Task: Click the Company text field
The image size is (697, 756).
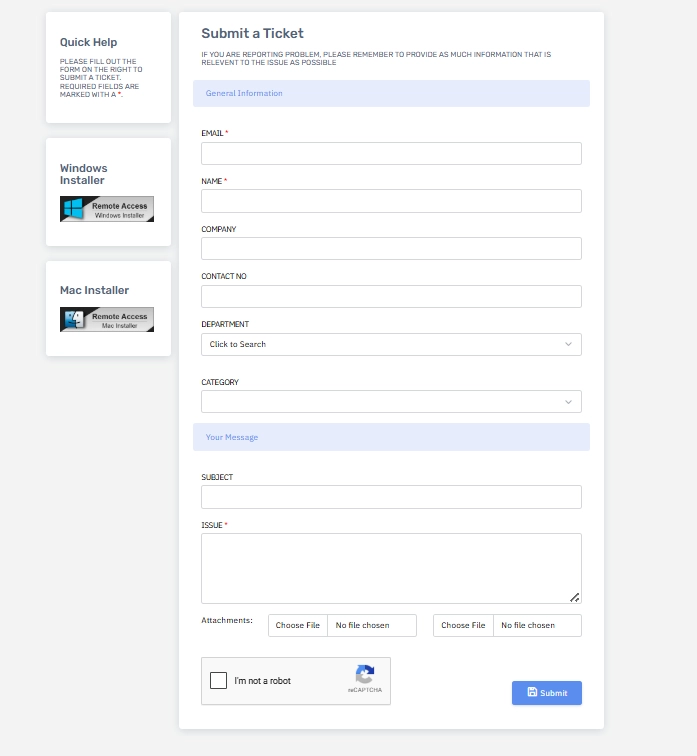Action: 391,249
